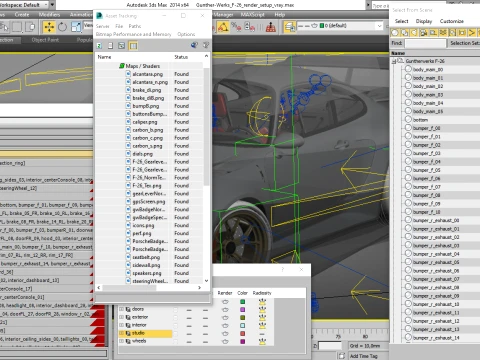Open the Manage Layers icon in toolbar
The height and width of the screenshot is (360, 480).
(290, 27)
